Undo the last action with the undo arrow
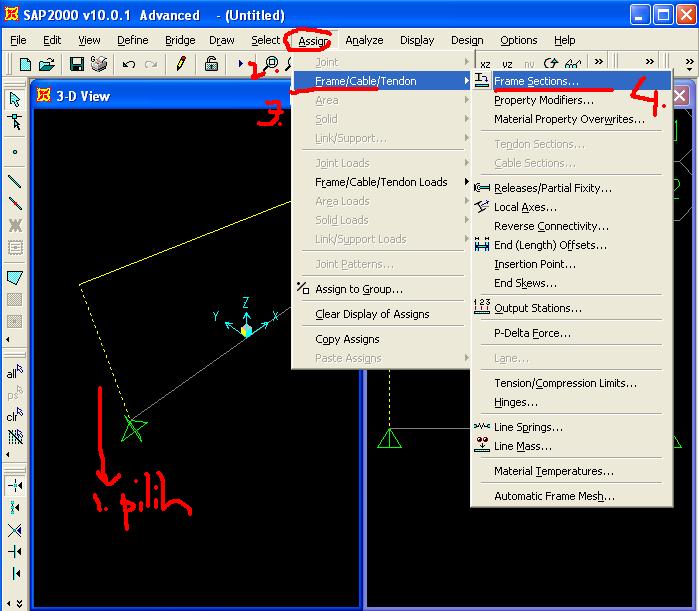 tap(129, 65)
